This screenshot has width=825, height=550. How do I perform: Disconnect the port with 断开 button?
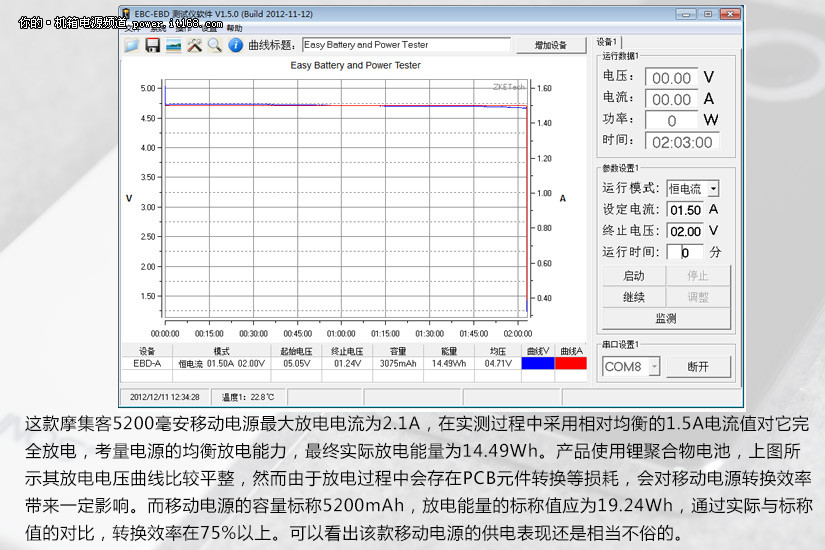(x=698, y=367)
